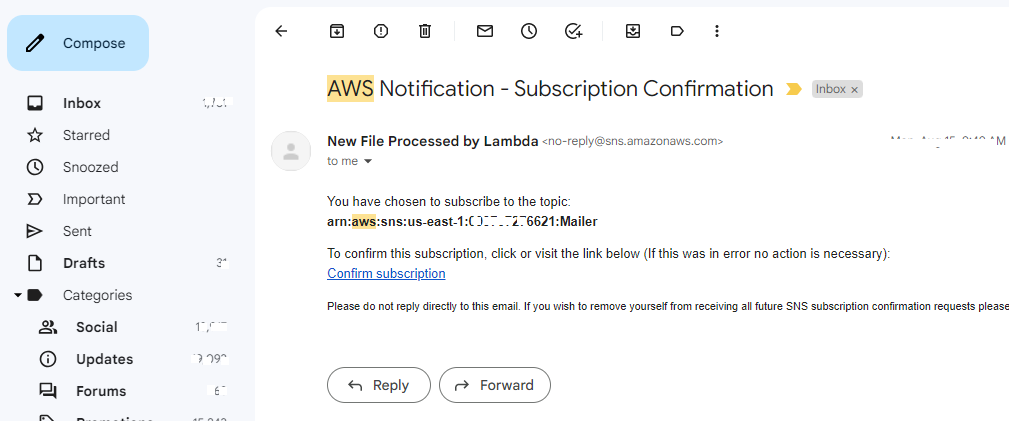Snooze this email with the clock icon
This screenshot has height=421, width=1009.
[x=529, y=31]
